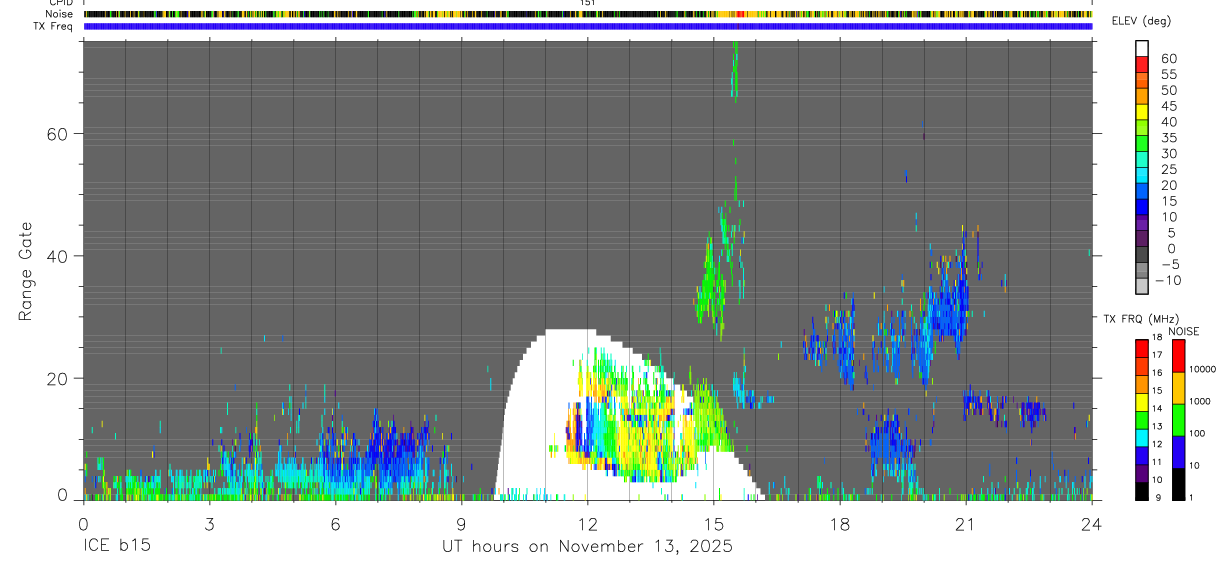Screen dimensions: 1228x567
Task: Click the 'UT hours on November 13, 2025' label
Action: (588, 547)
